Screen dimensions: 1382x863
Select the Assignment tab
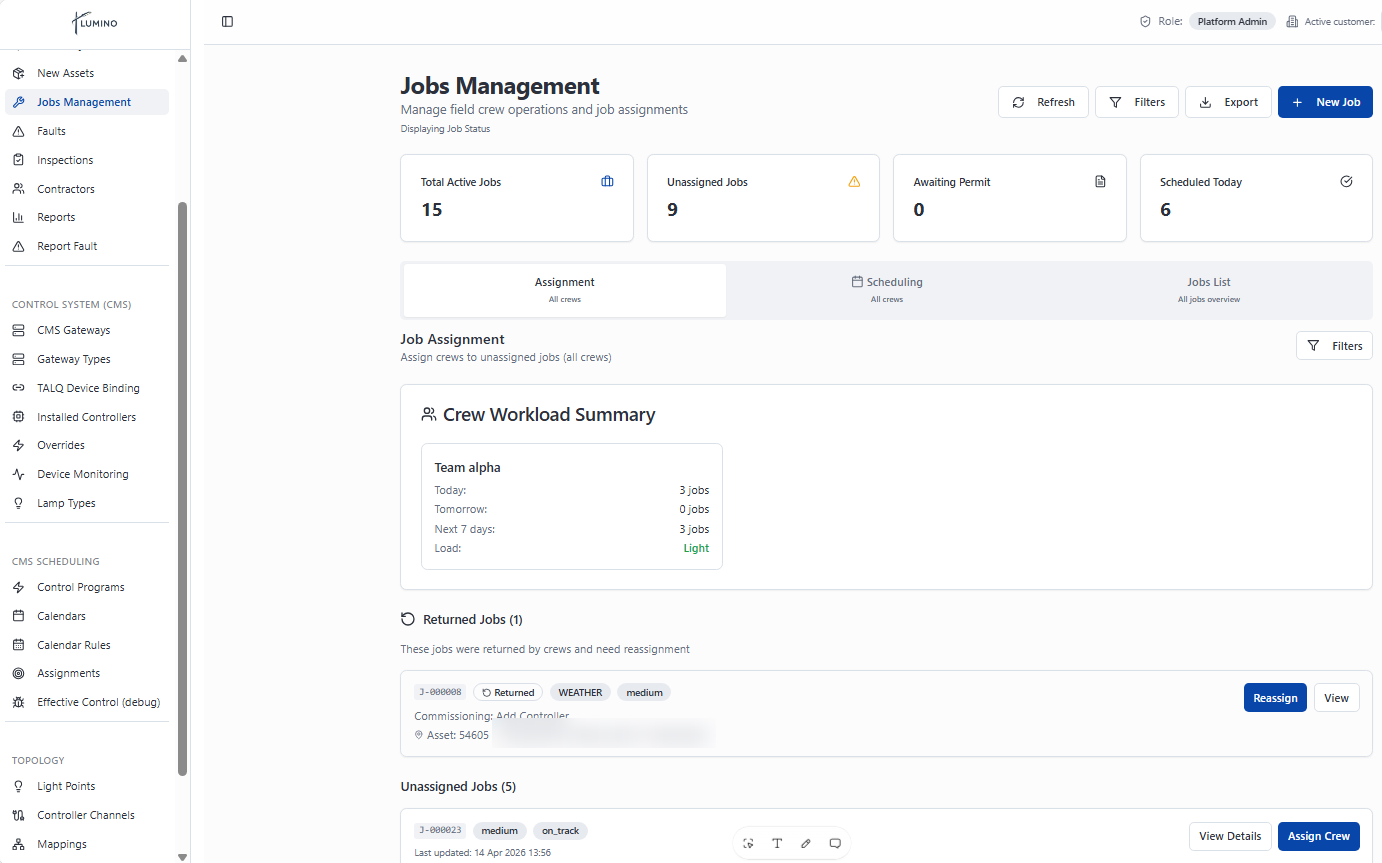pos(565,290)
